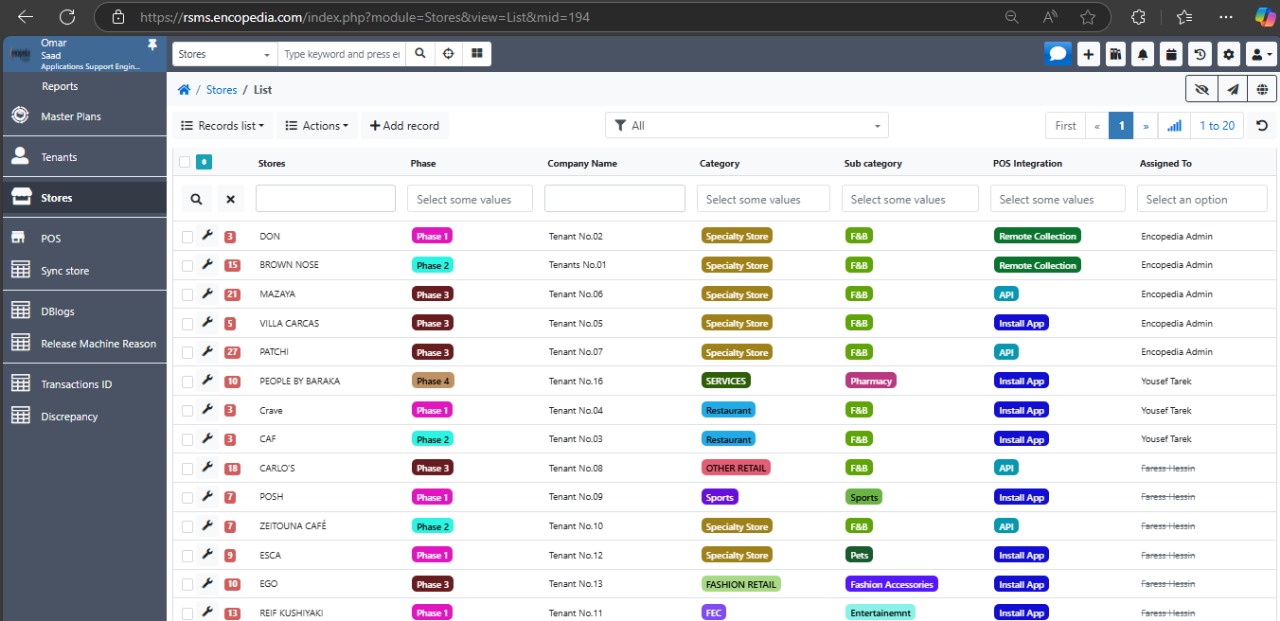The width and height of the screenshot is (1280, 621).
Task: Click the history clock icon
Action: (x=1200, y=54)
